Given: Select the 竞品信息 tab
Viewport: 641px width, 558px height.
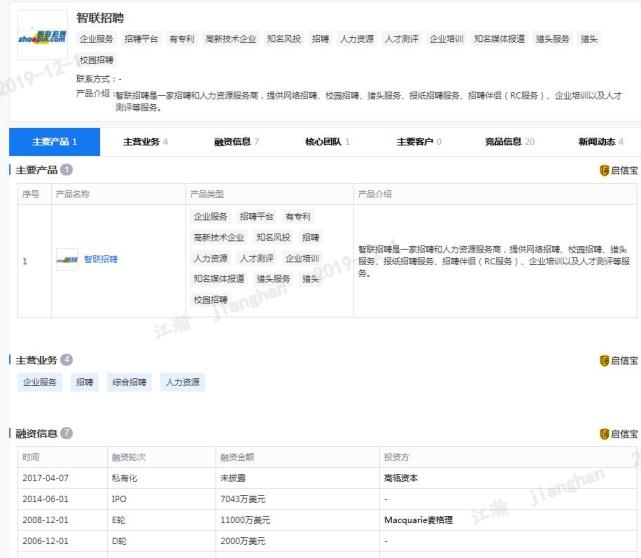Looking at the screenshot, I should click(509, 142).
